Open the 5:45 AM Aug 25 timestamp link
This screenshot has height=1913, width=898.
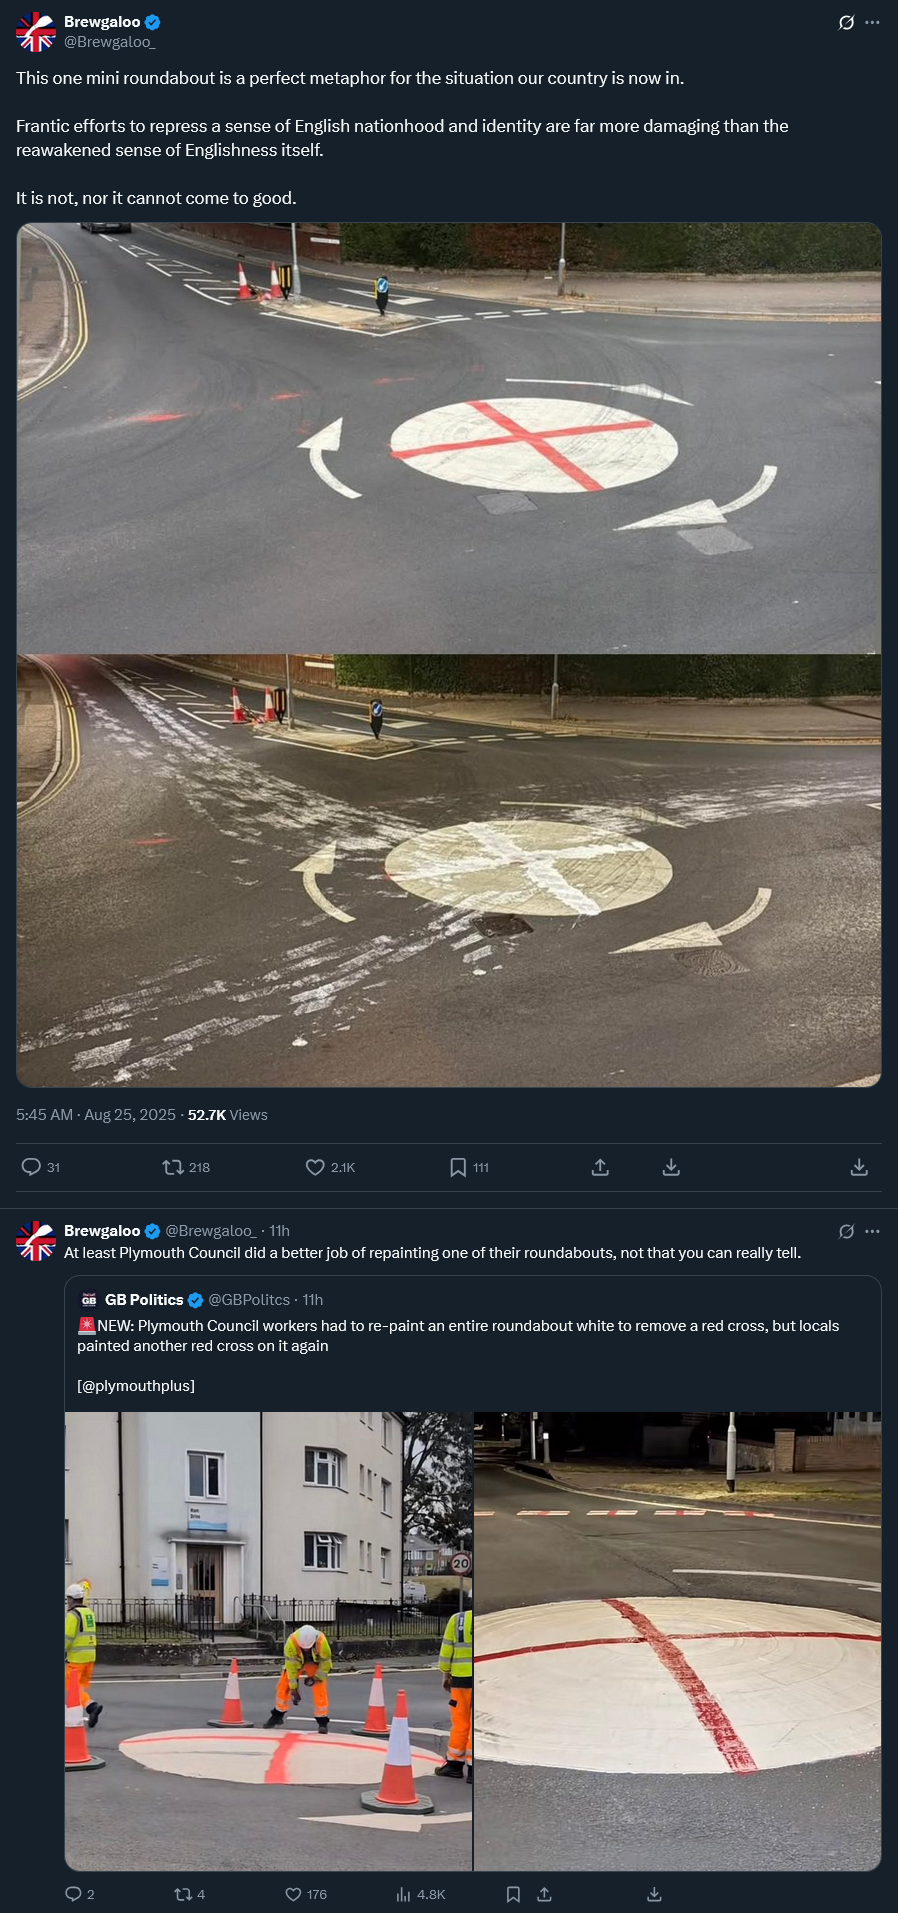tap(96, 1115)
